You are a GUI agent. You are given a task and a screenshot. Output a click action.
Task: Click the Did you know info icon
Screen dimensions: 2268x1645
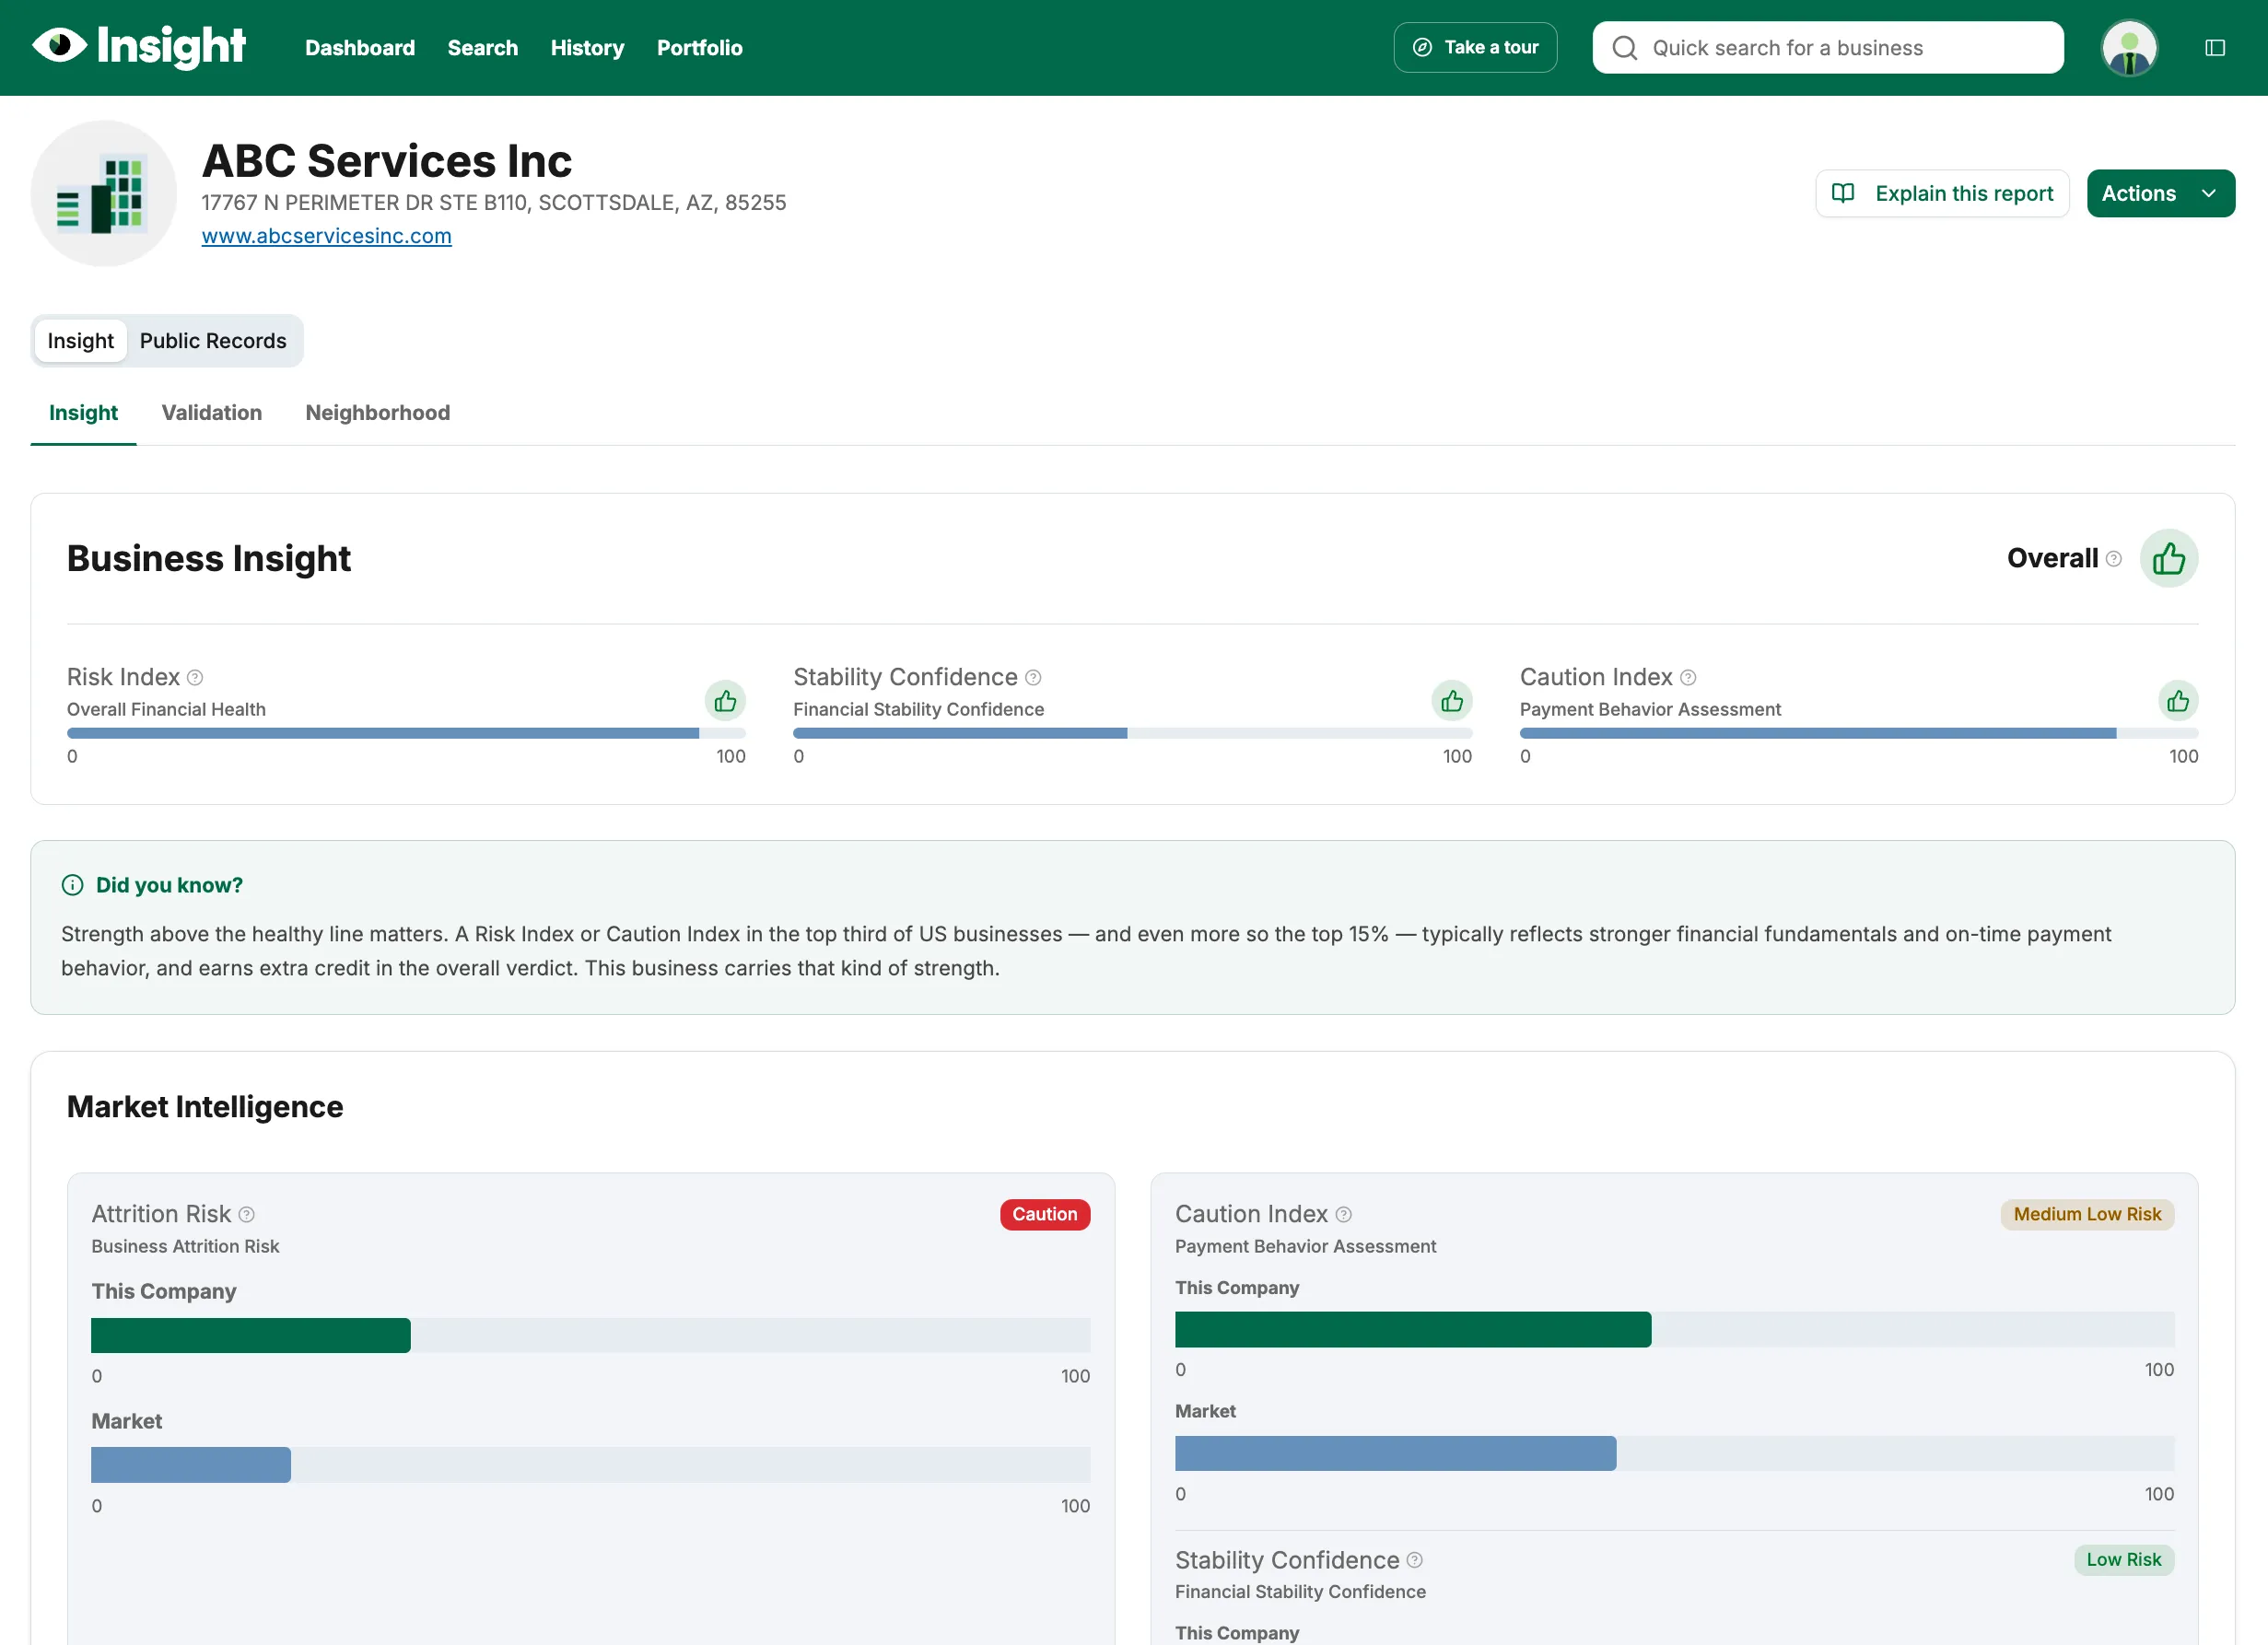click(x=73, y=885)
